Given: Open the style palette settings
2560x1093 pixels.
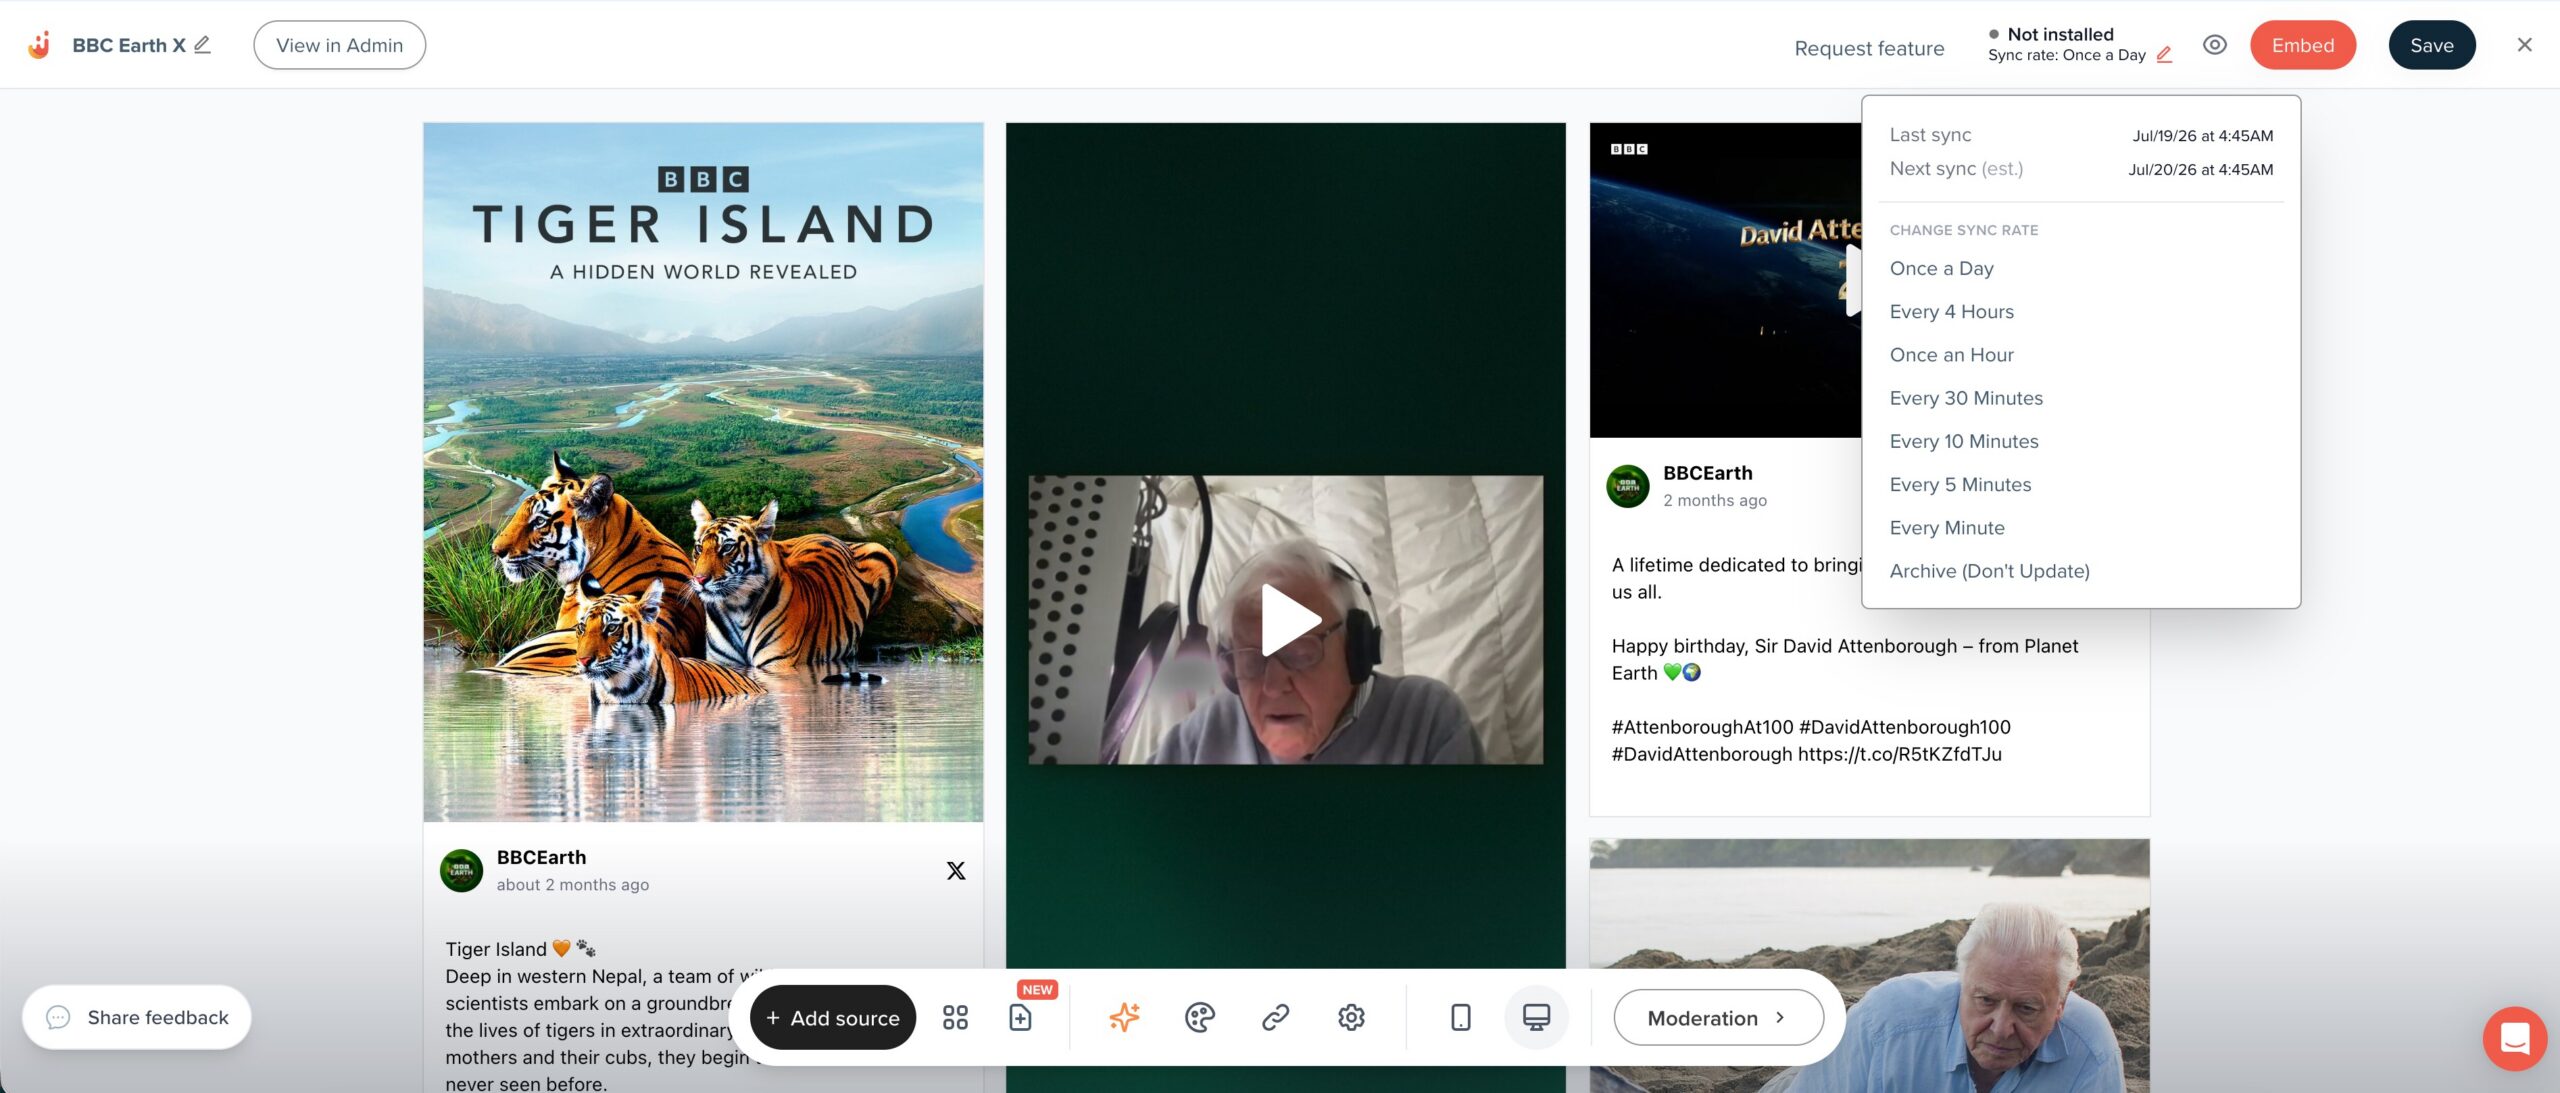Looking at the screenshot, I should 1200,1017.
